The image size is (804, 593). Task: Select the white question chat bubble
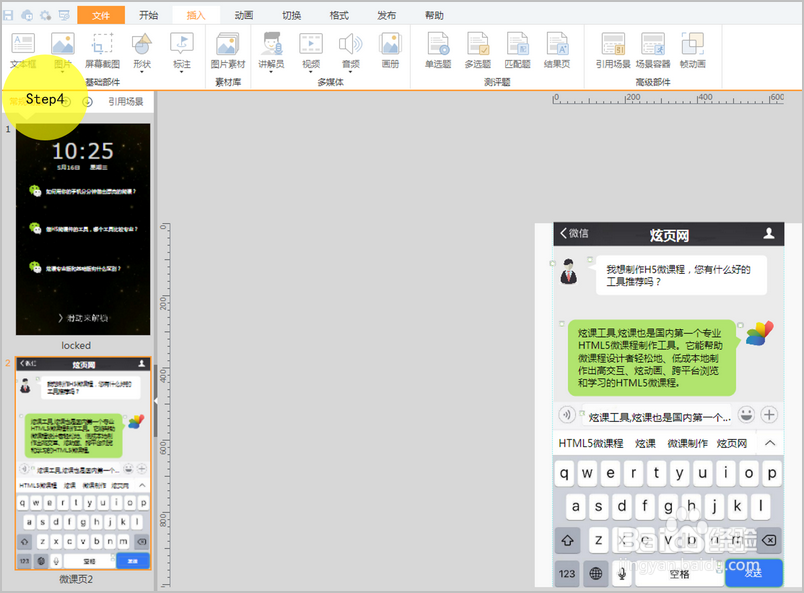pos(681,275)
